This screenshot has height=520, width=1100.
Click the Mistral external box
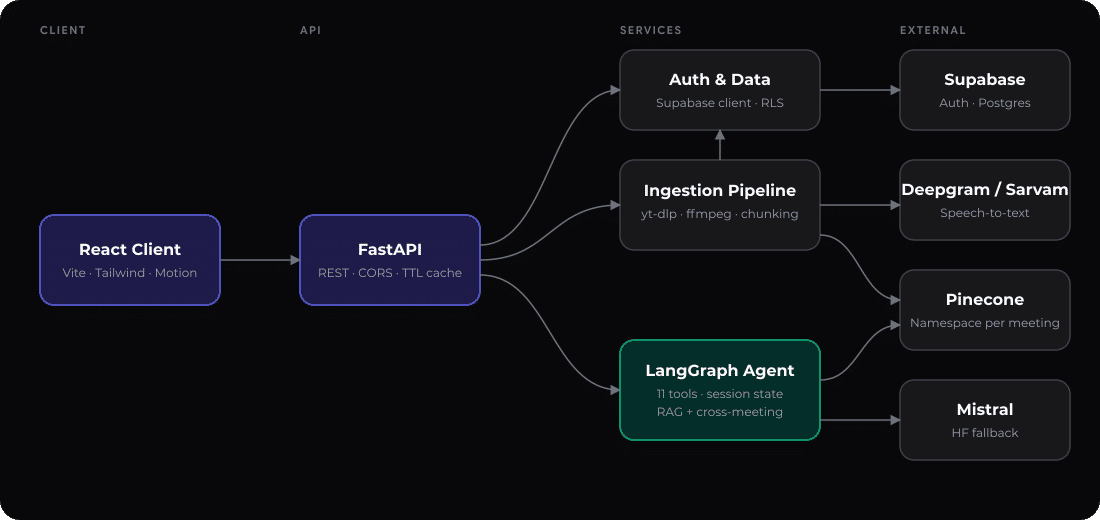pyautogui.click(x=985, y=420)
